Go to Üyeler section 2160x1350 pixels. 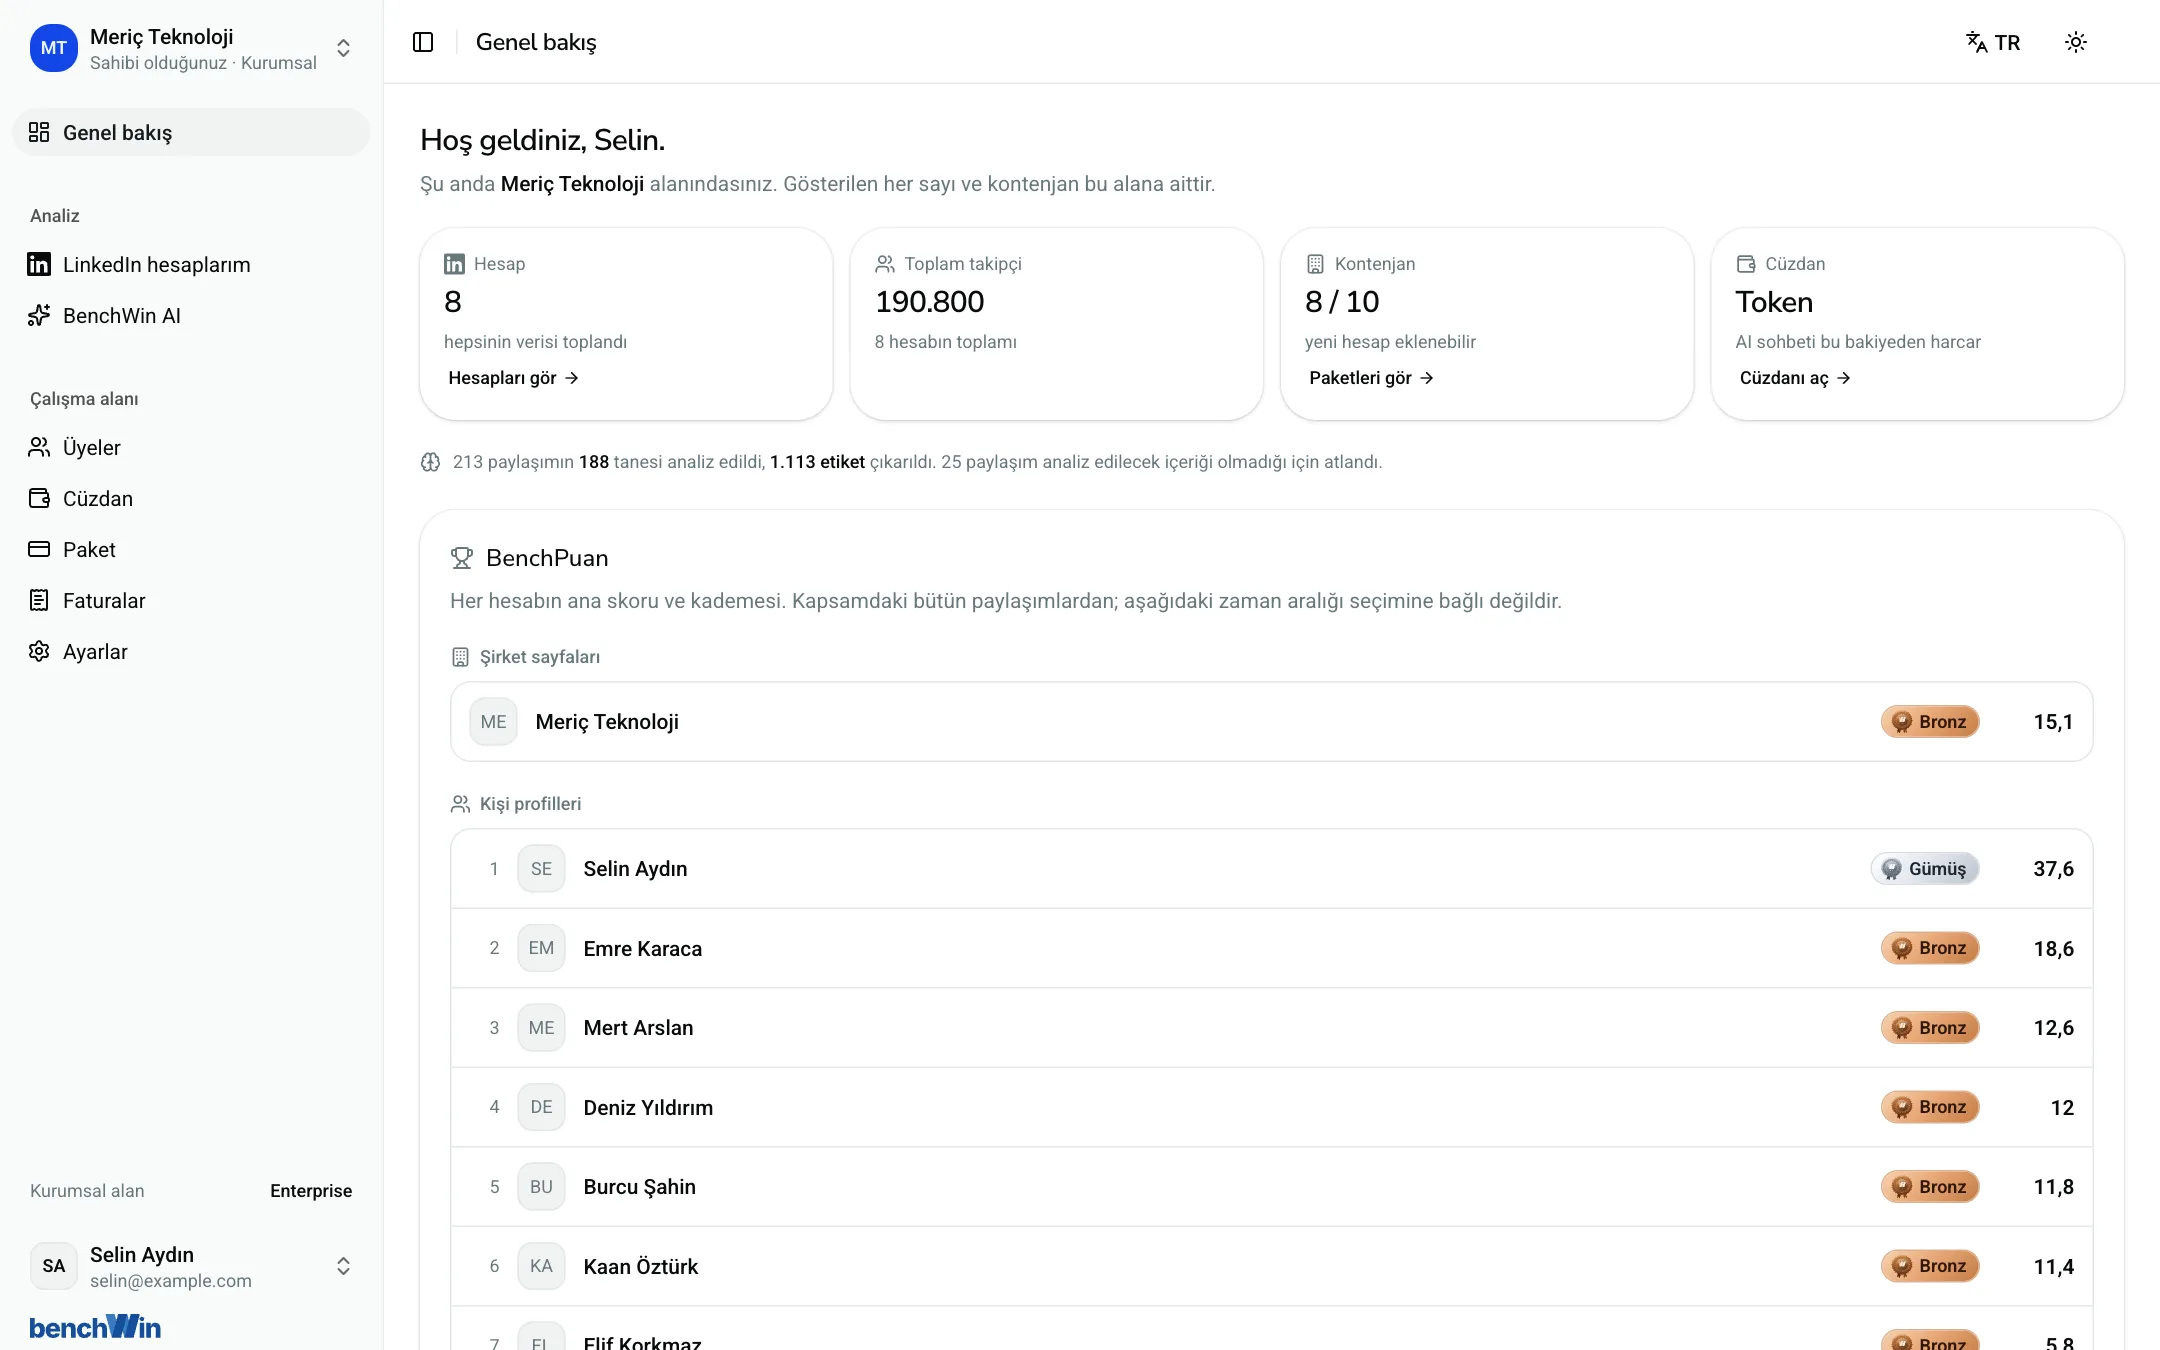coord(191,447)
